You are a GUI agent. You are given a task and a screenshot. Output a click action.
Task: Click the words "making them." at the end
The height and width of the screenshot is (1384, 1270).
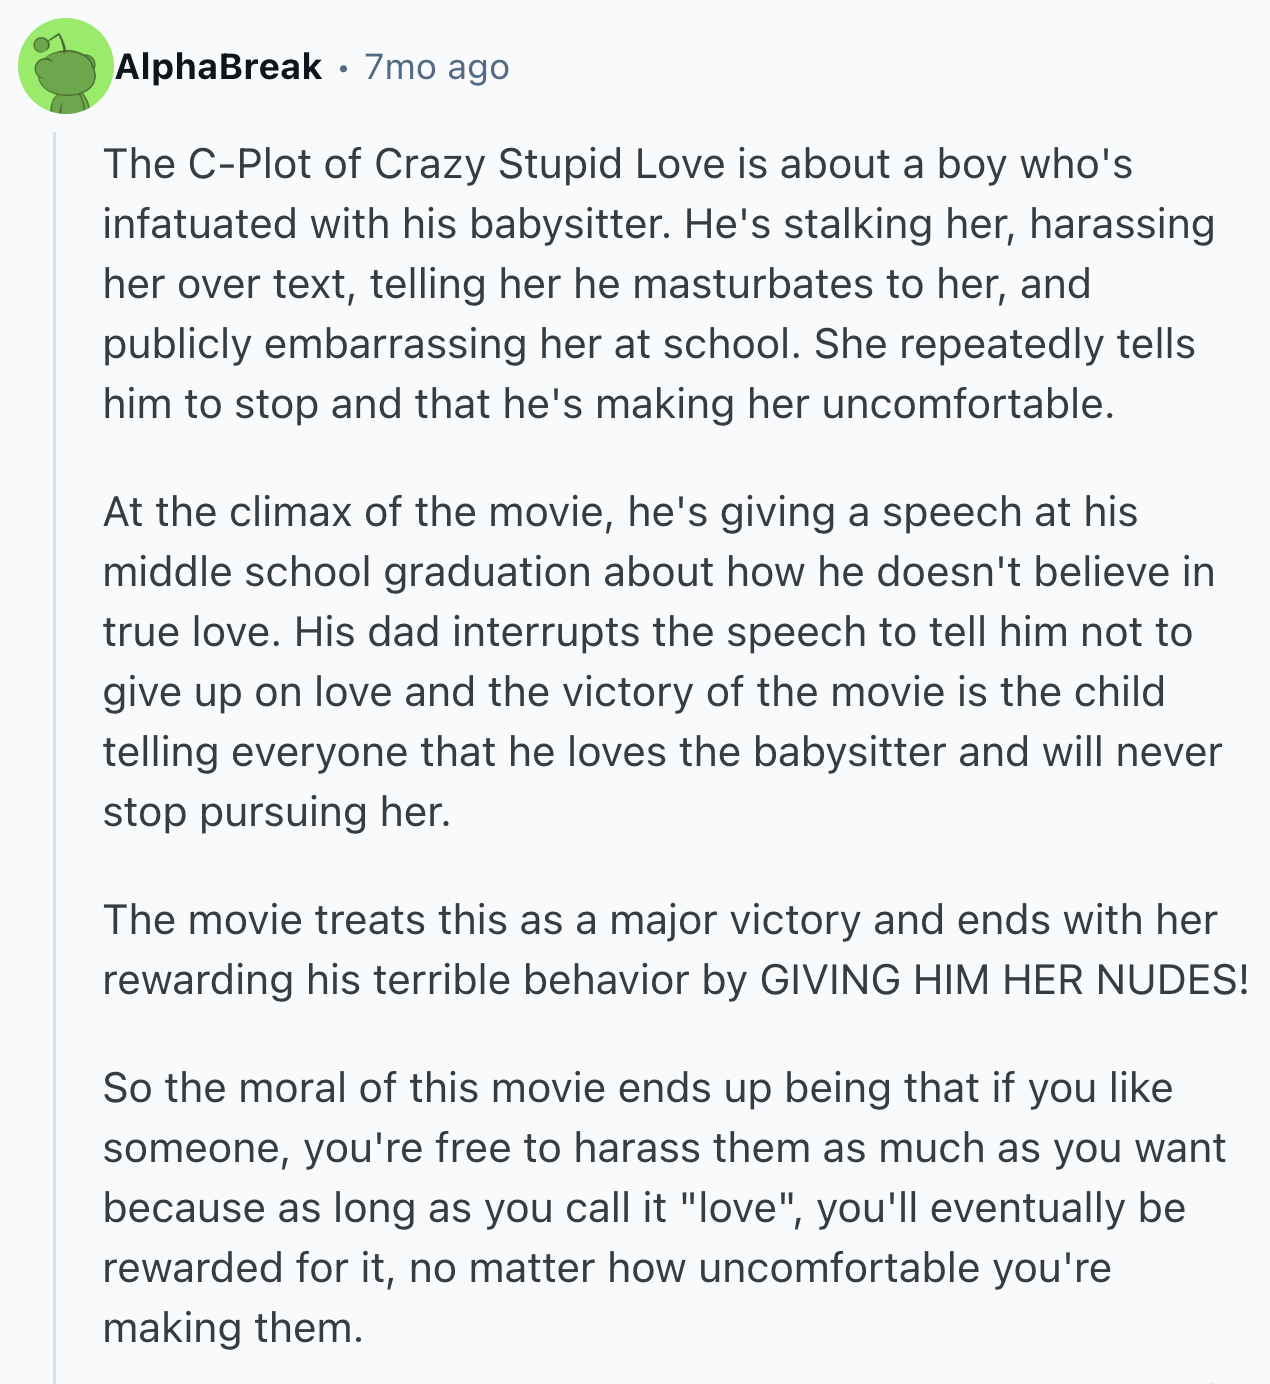(x=232, y=1328)
